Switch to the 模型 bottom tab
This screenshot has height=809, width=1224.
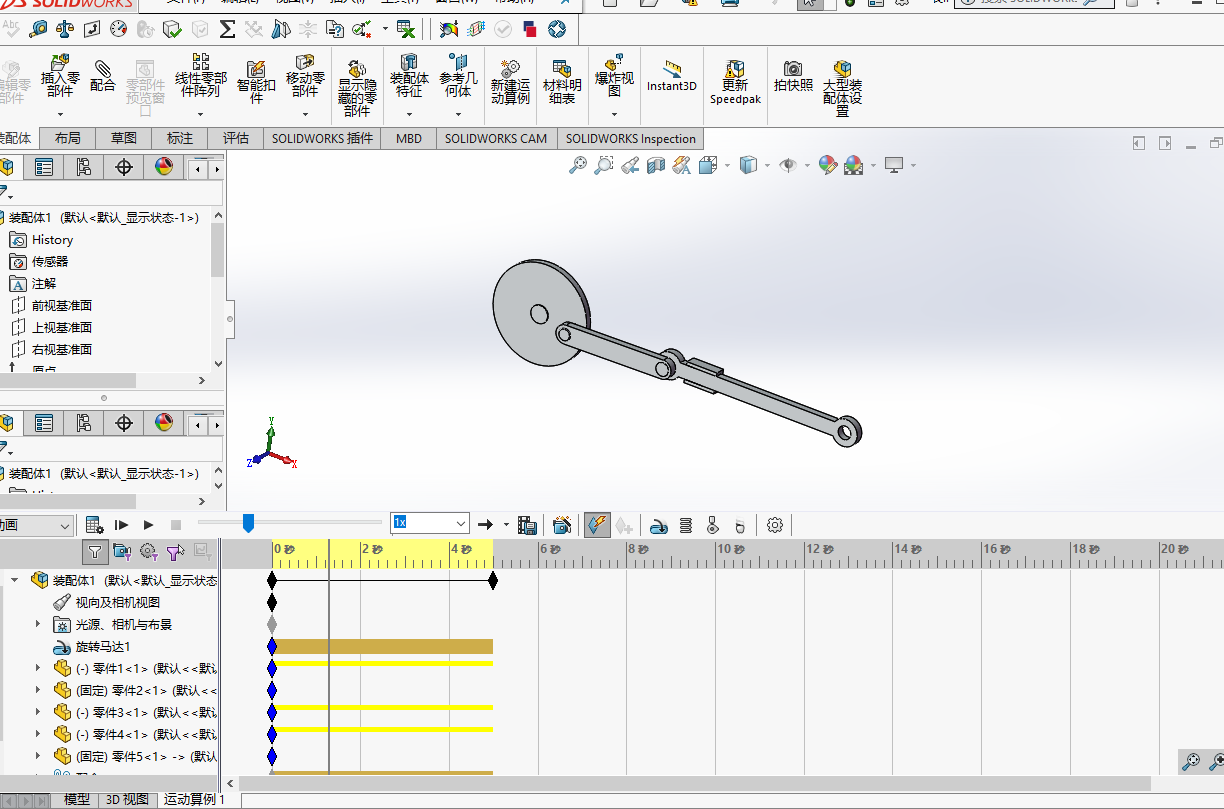[77, 799]
